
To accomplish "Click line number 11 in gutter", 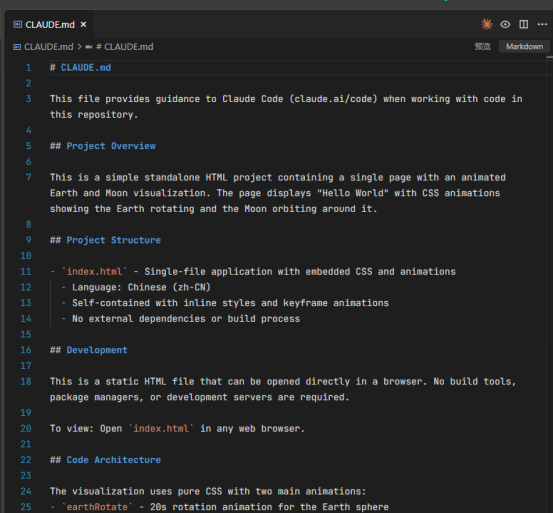I will 26,271.
